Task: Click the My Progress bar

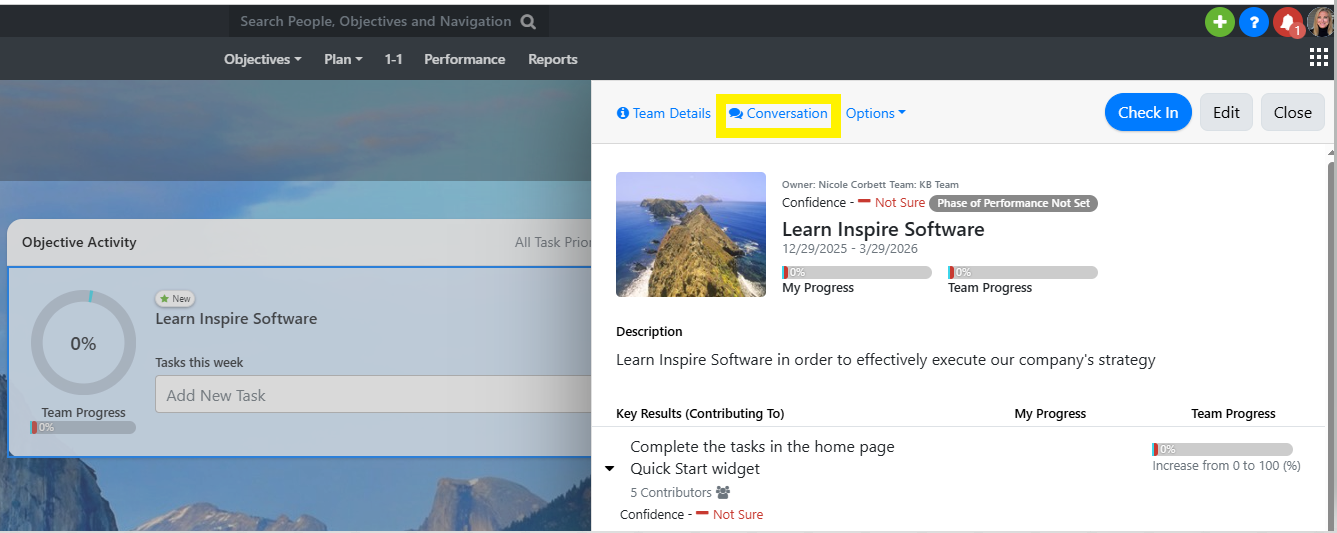Action: tap(856, 272)
